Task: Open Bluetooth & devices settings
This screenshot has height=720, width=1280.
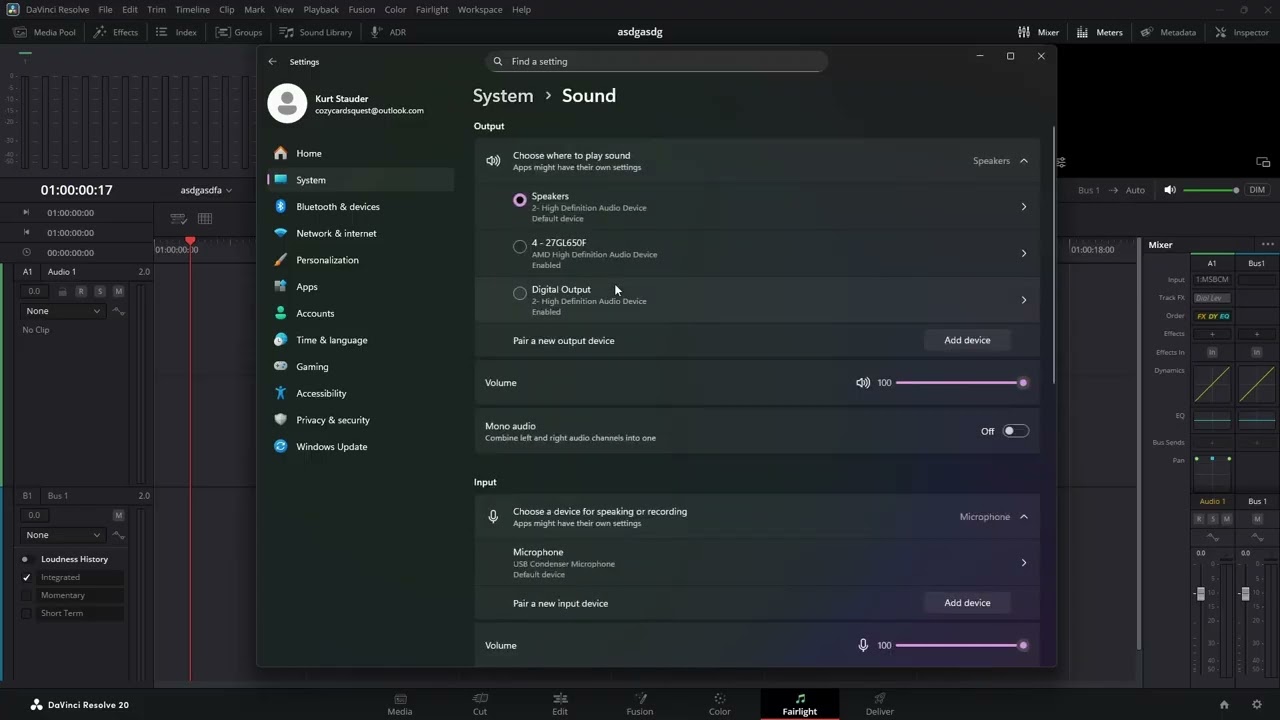Action: tap(338, 207)
